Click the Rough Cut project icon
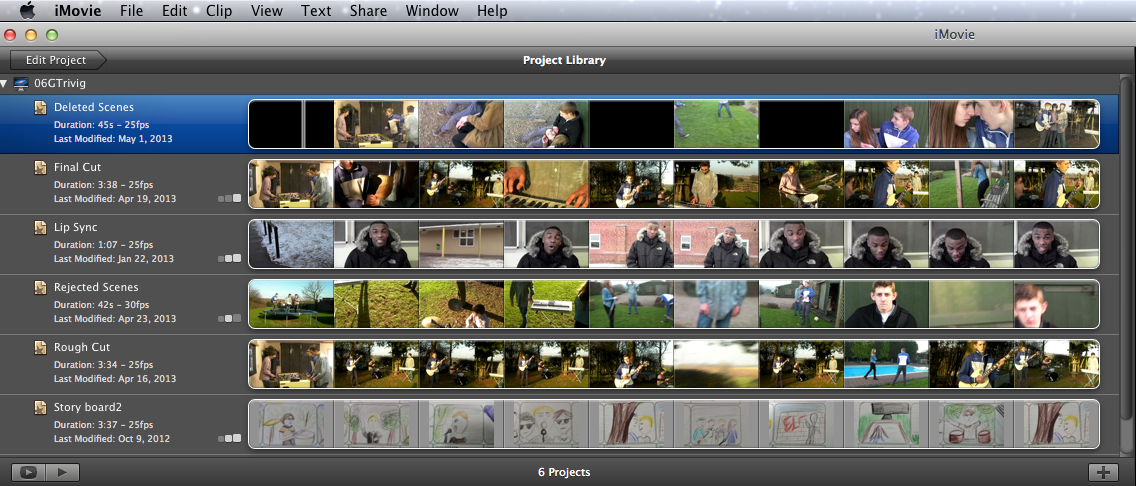Screen dimensions: 1136x486 (x=41, y=348)
